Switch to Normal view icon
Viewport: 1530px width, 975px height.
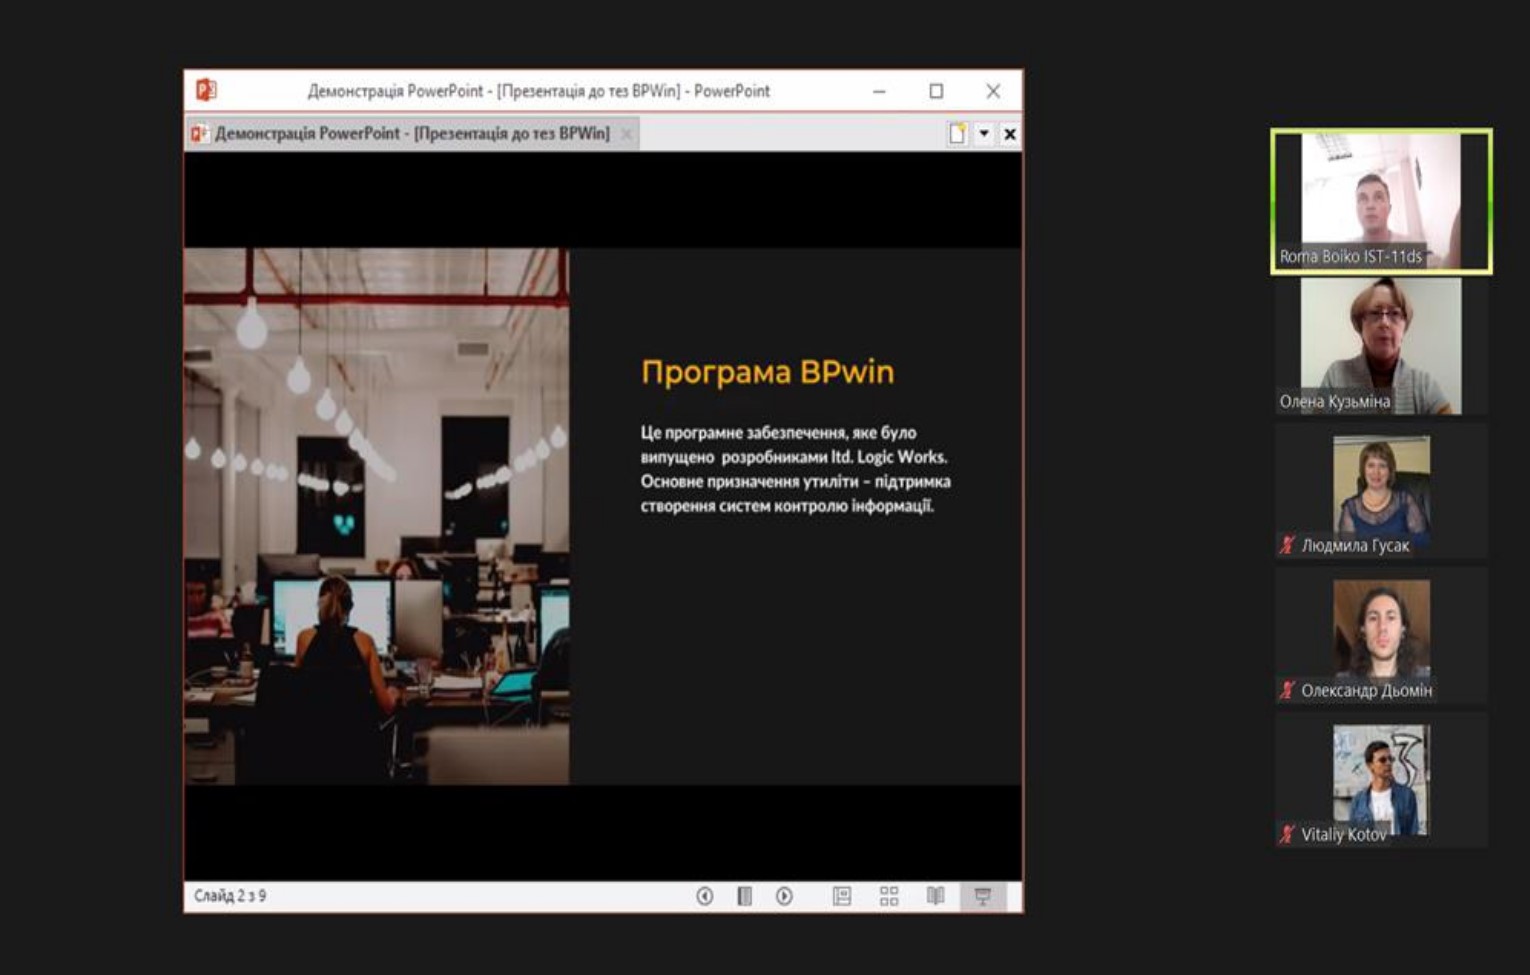pyautogui.click(x=842, y=896)
